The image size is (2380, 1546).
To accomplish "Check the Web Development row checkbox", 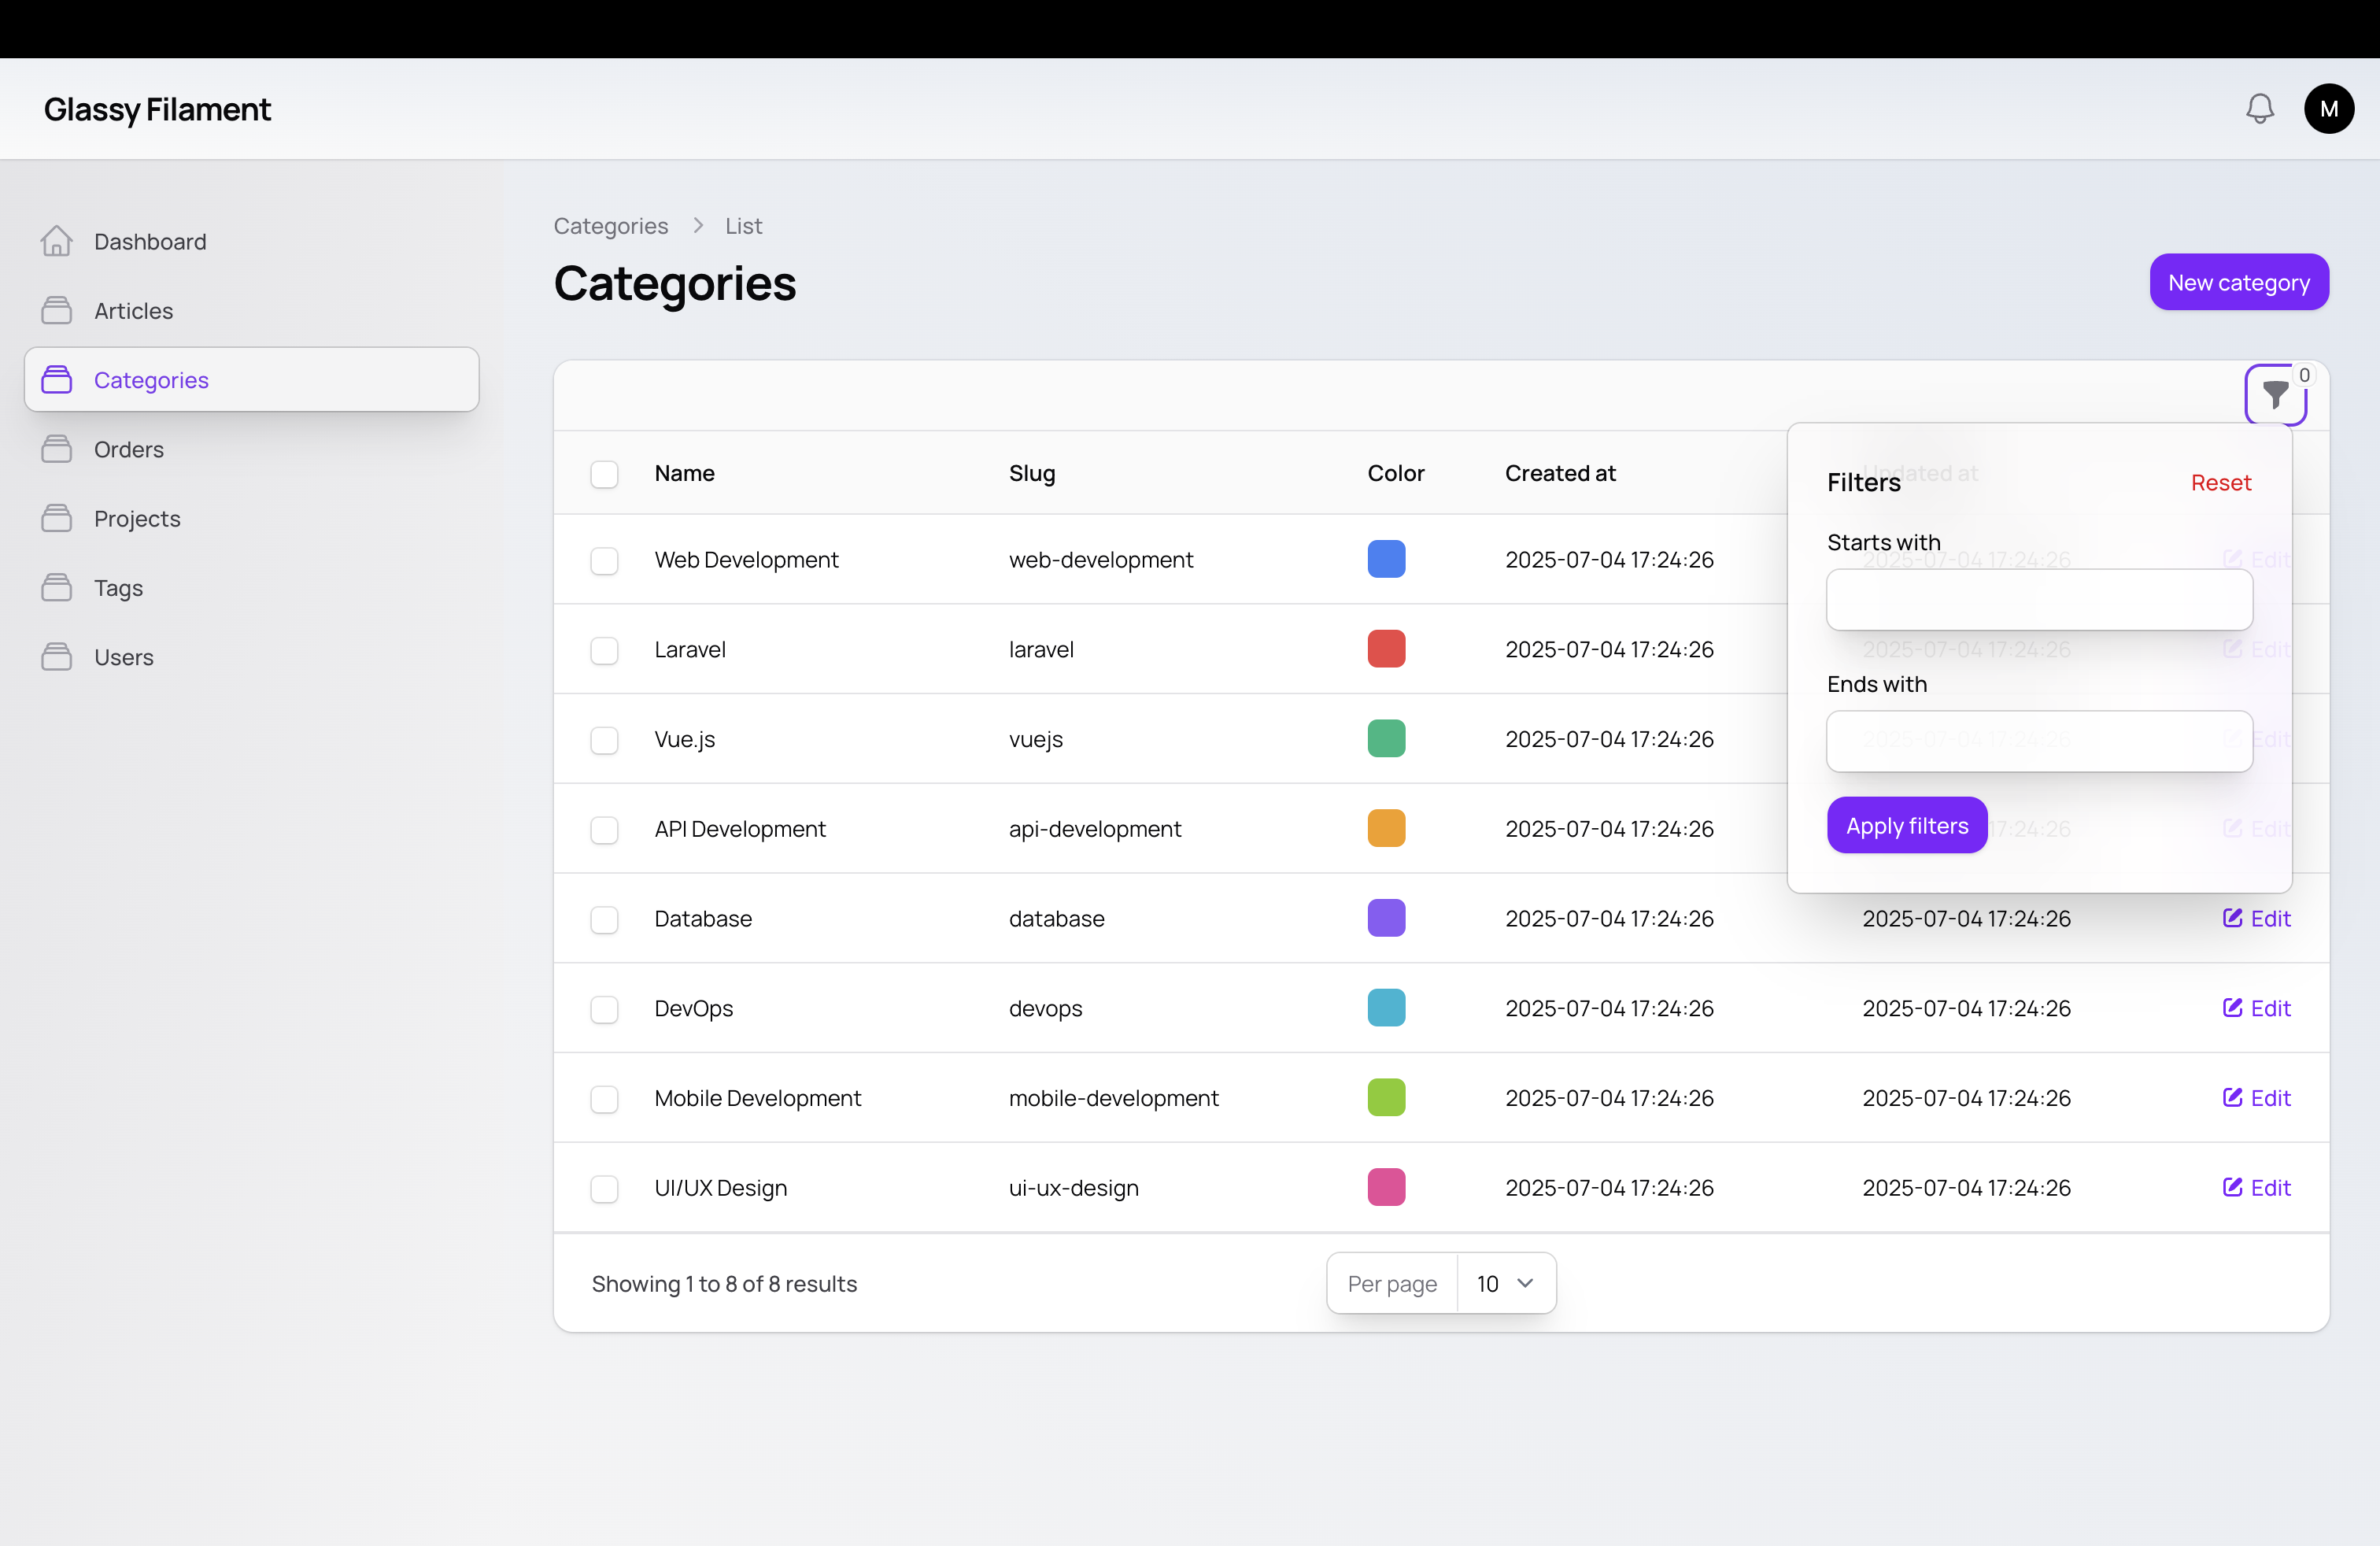I will click(x=604, y=561).
